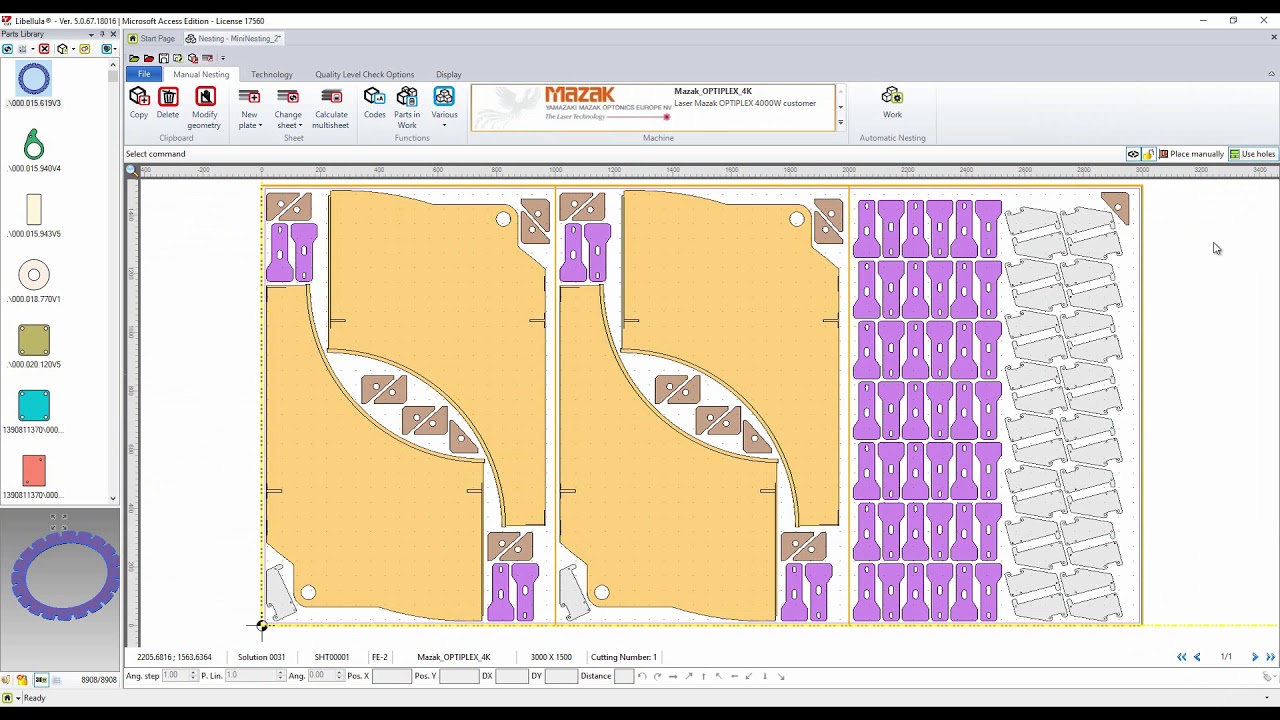Click the yellow open folder icon
This screenshot has height=720, width=1280.
click(134, 58)
